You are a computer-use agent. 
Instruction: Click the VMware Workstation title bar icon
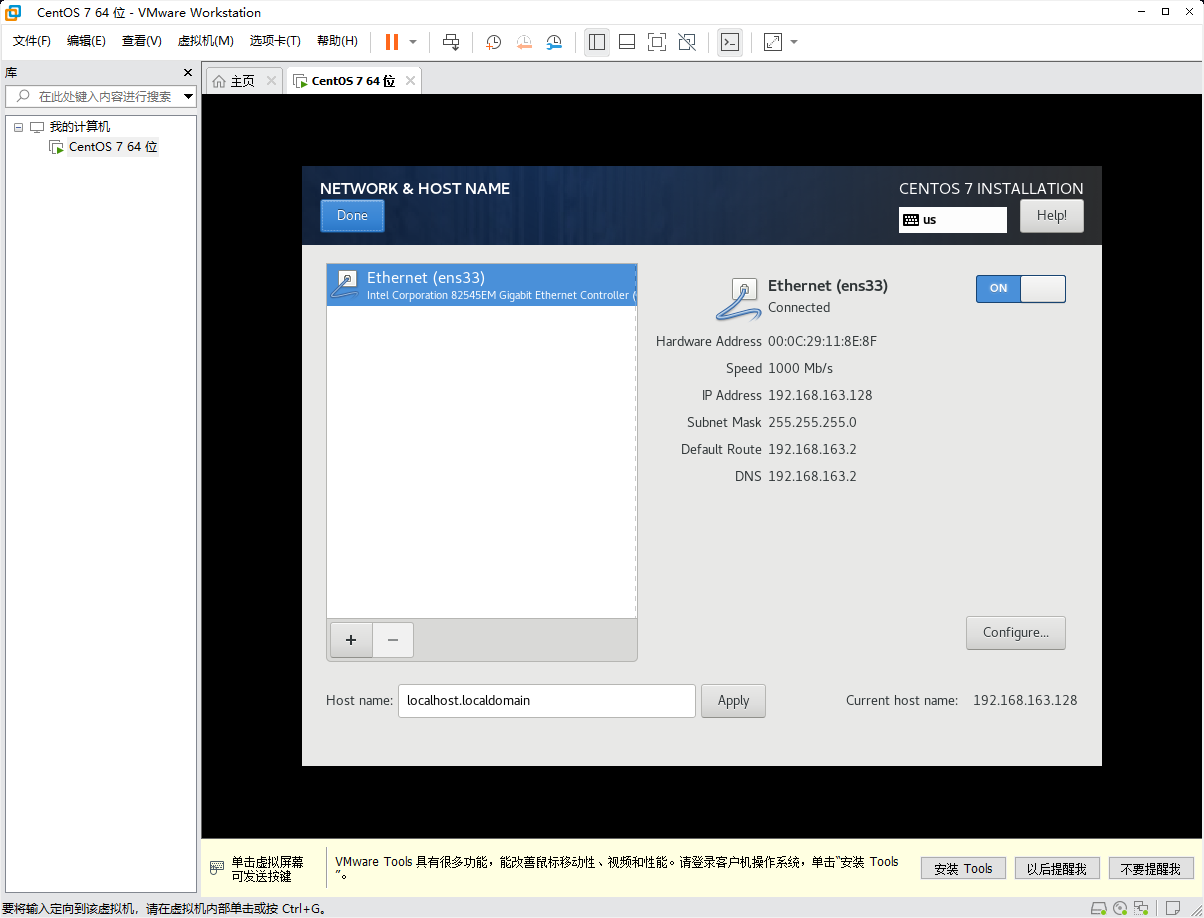[13, 12]
